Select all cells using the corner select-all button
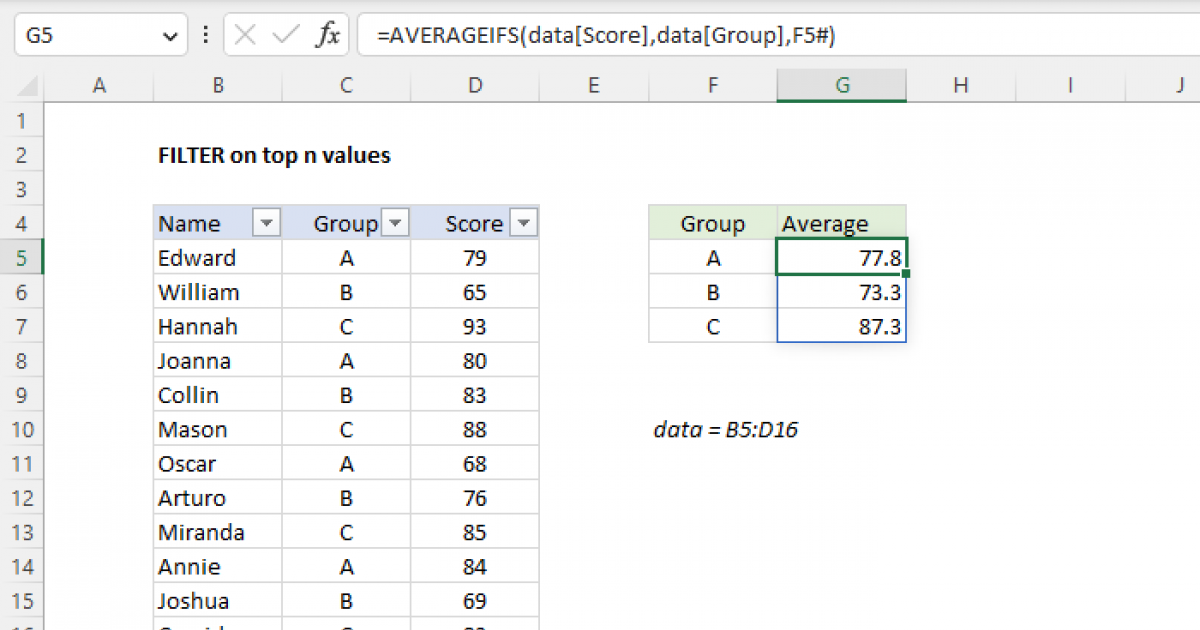Viewport: 1200px width, 630px height. [x=27, y=85]
